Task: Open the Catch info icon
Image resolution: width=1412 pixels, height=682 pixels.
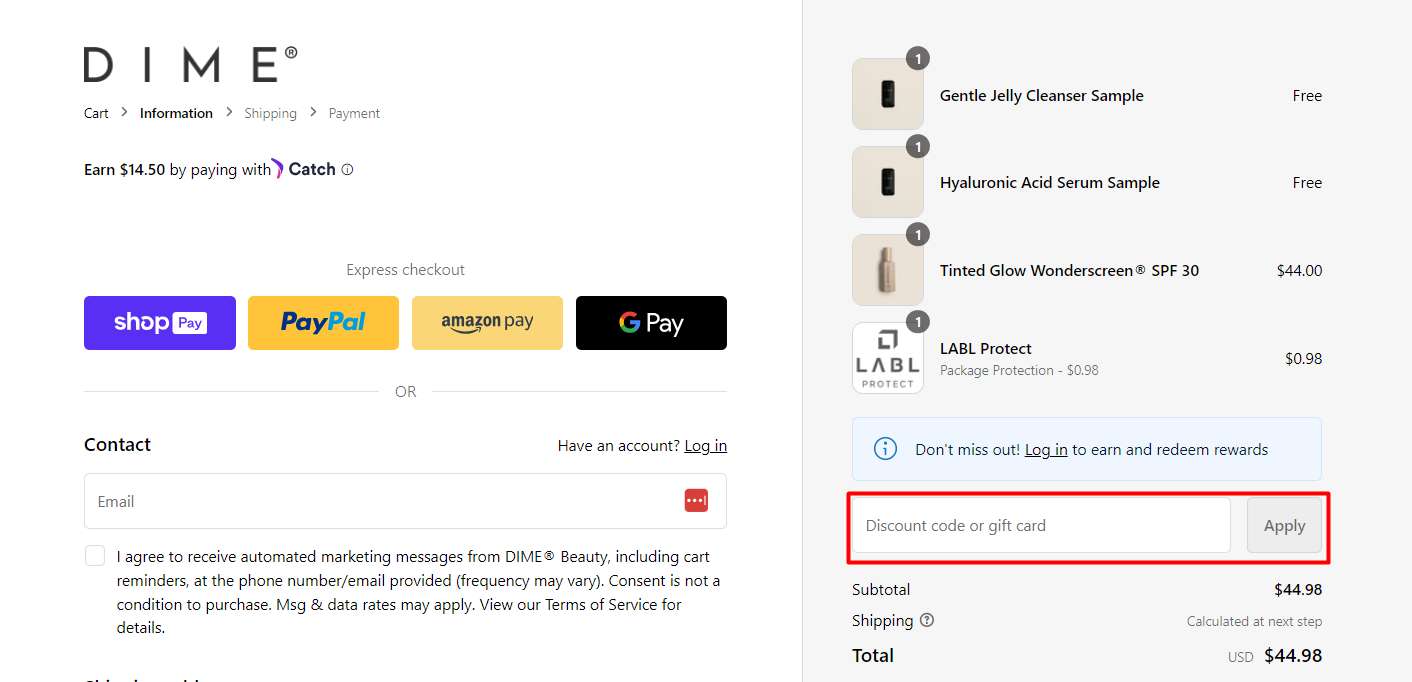Action: [x=347, y=170]
